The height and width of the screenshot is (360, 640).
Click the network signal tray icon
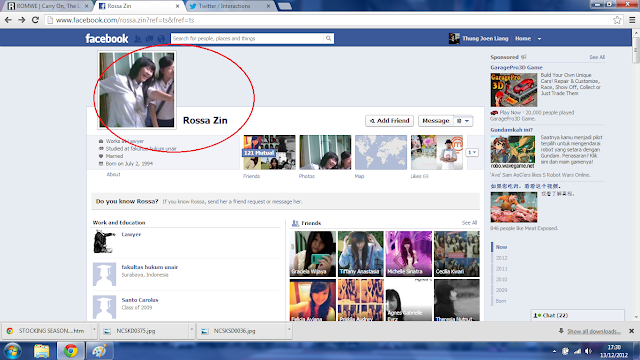tap(577, 351)
